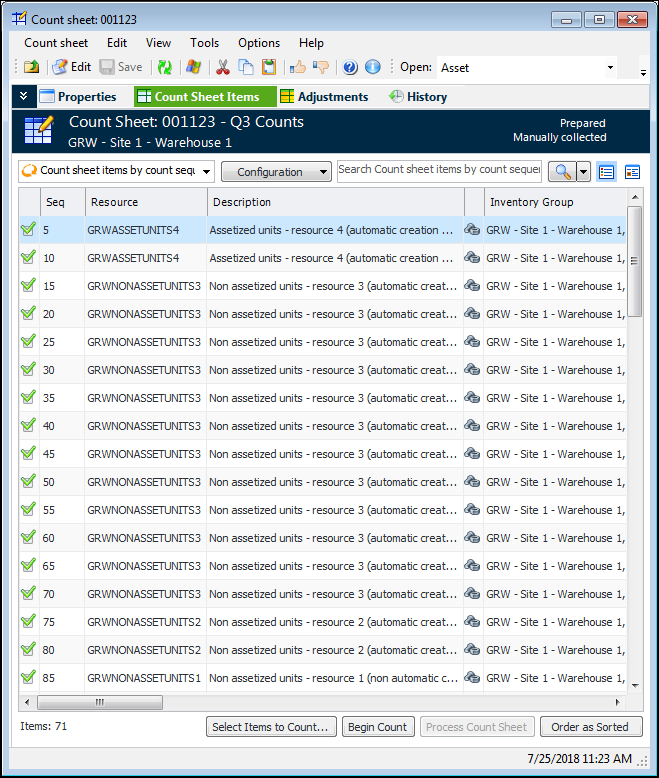Switch to the Adjustments tab
659x778 pixels.
click(x=323, y=97)
